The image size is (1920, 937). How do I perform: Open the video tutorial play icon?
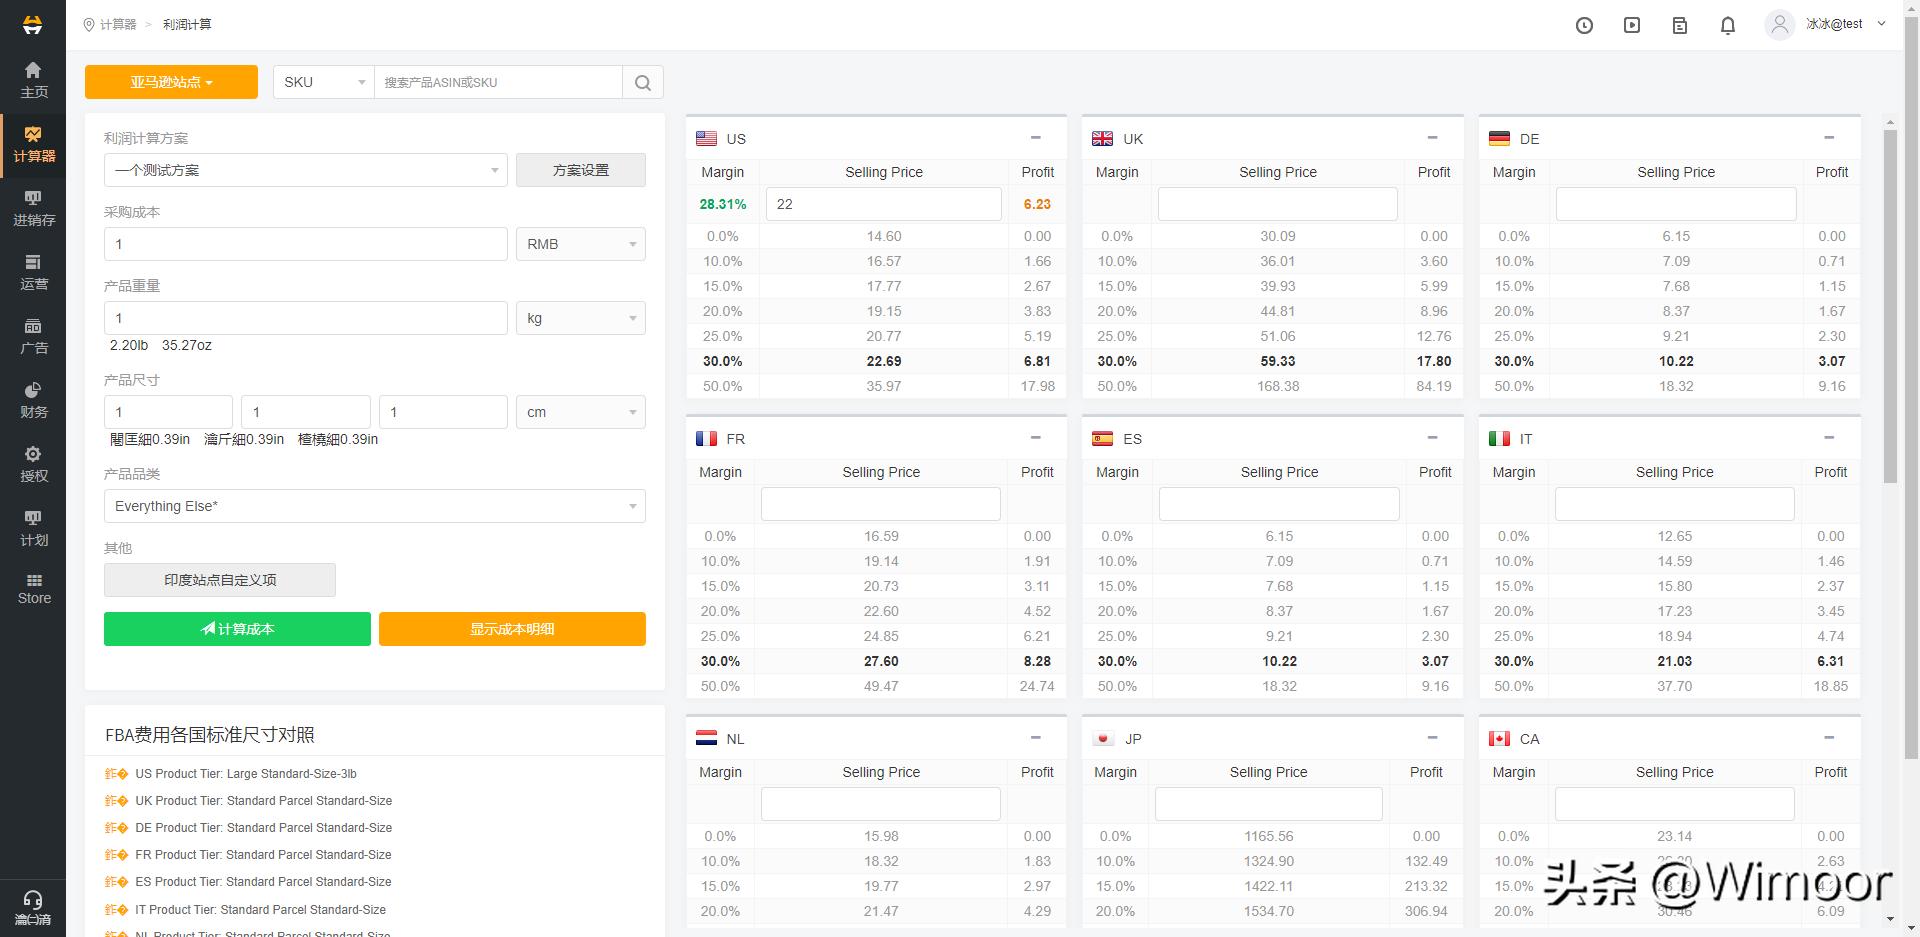(1632, 26)
